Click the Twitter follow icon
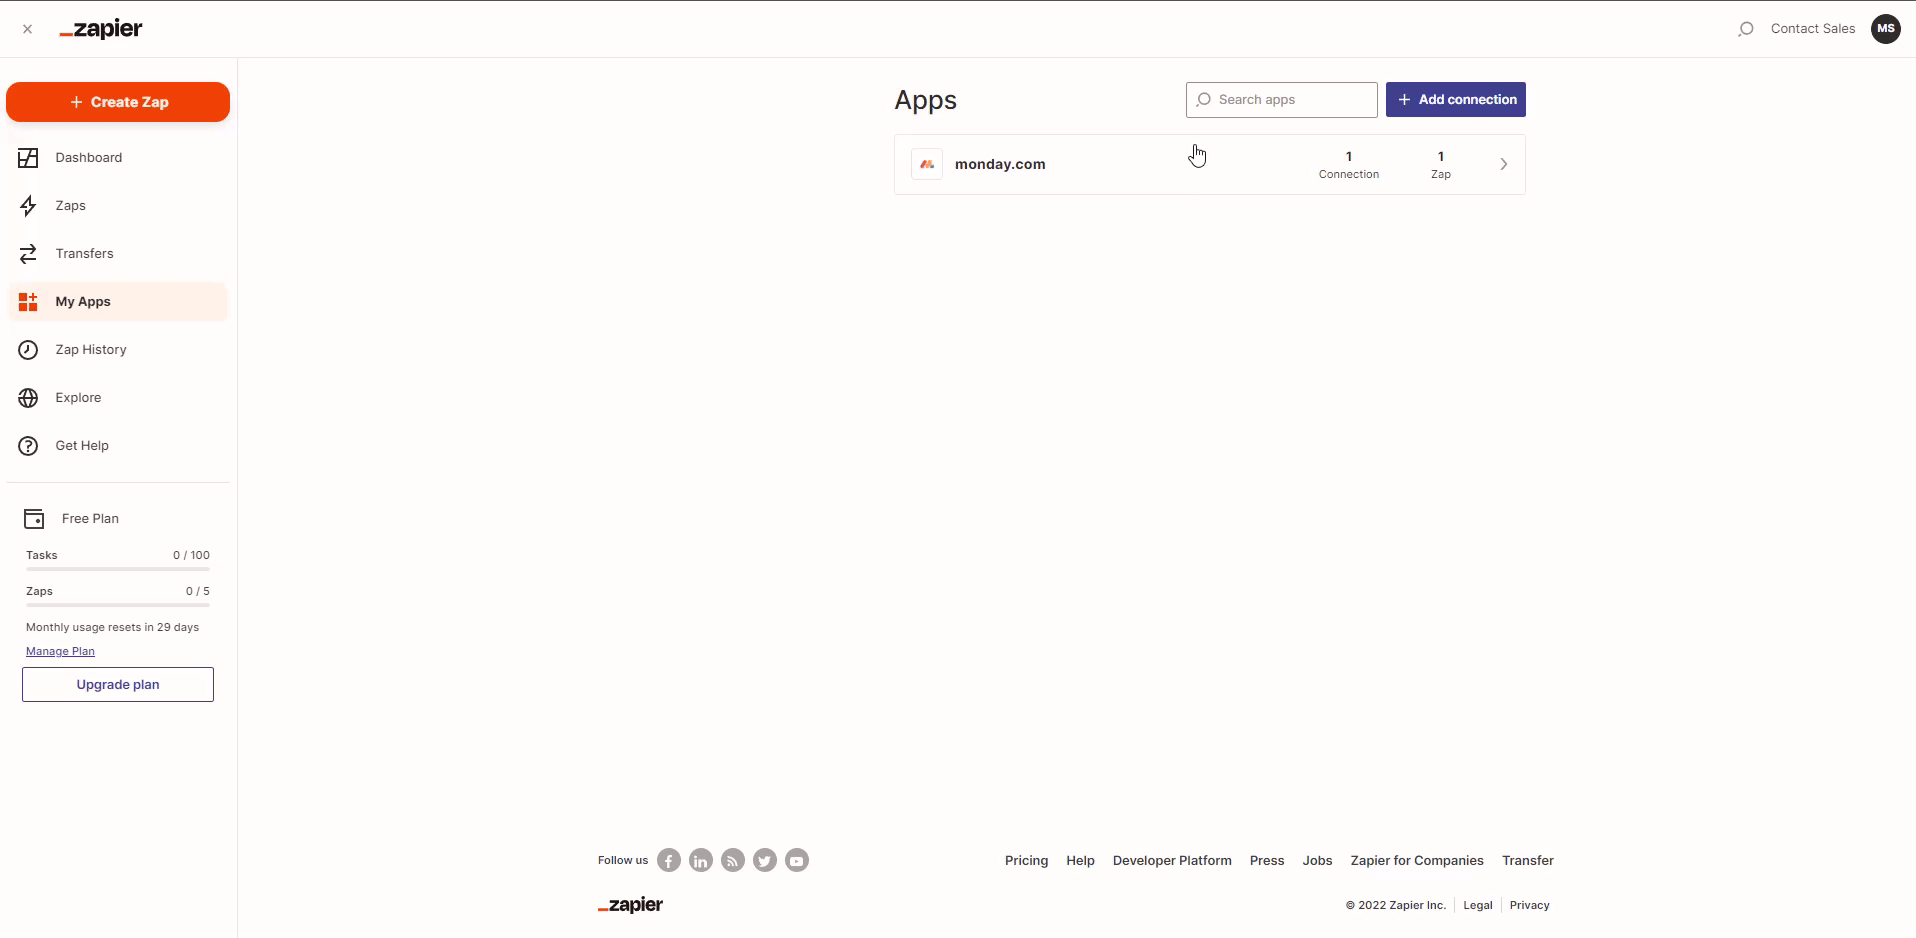The image size is (1916, 938). click(765, 861)
